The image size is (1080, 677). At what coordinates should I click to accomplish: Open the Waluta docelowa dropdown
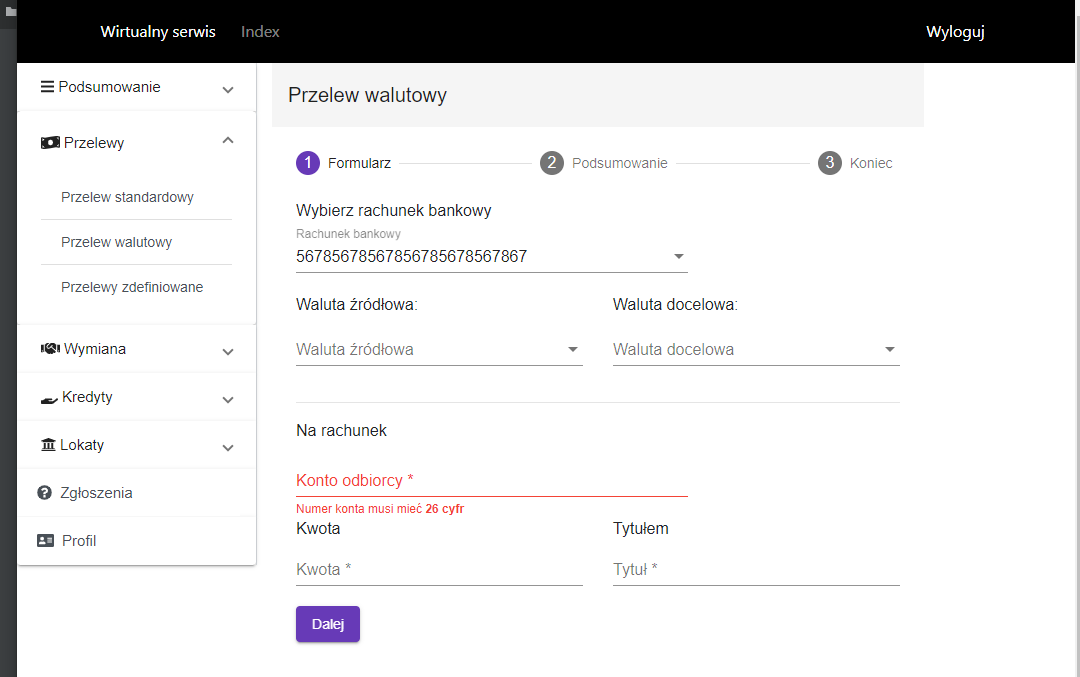[890, 350]
